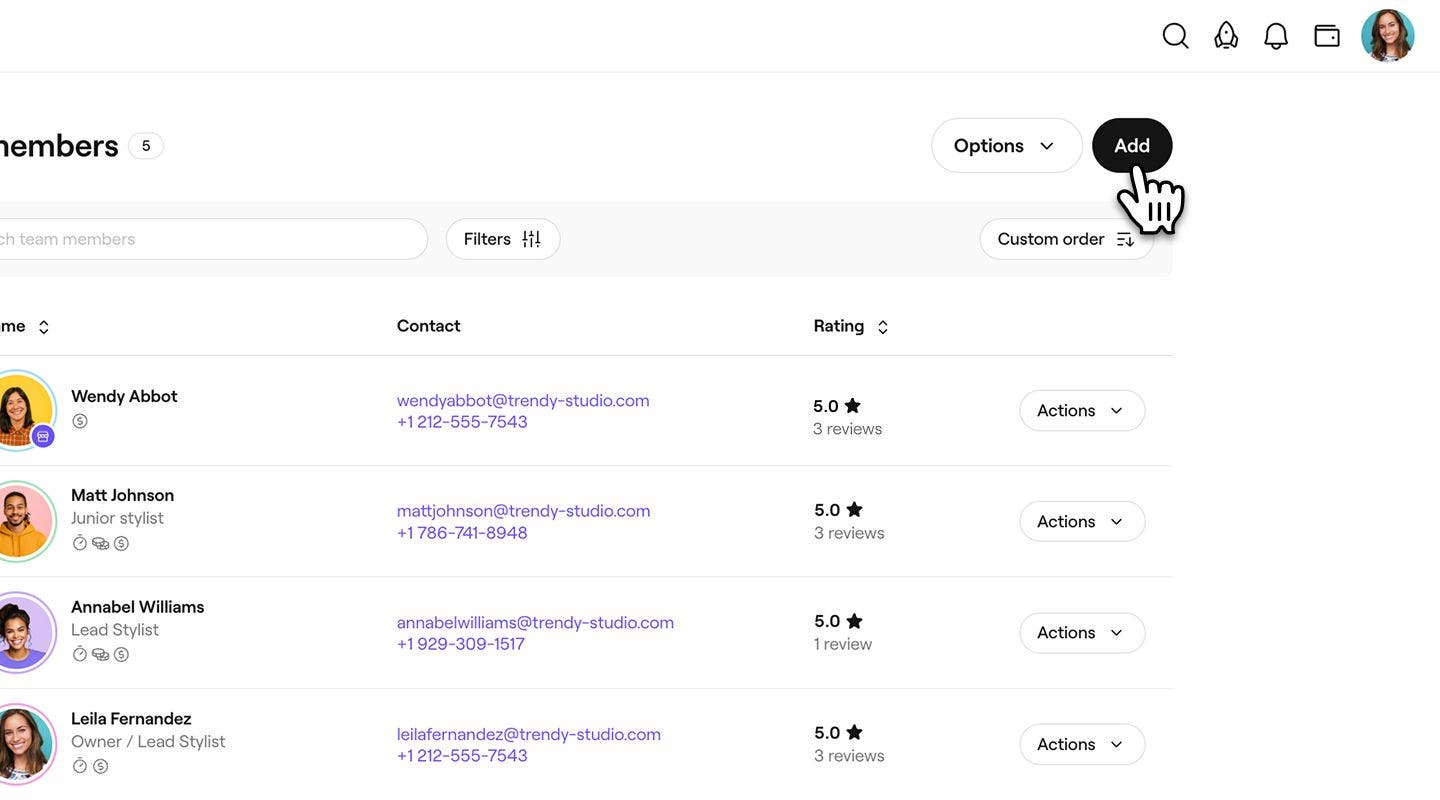The image size is (1440, 800).
Task: Open Actions menu for Annabel Williams
Action: coord(1081,633)
